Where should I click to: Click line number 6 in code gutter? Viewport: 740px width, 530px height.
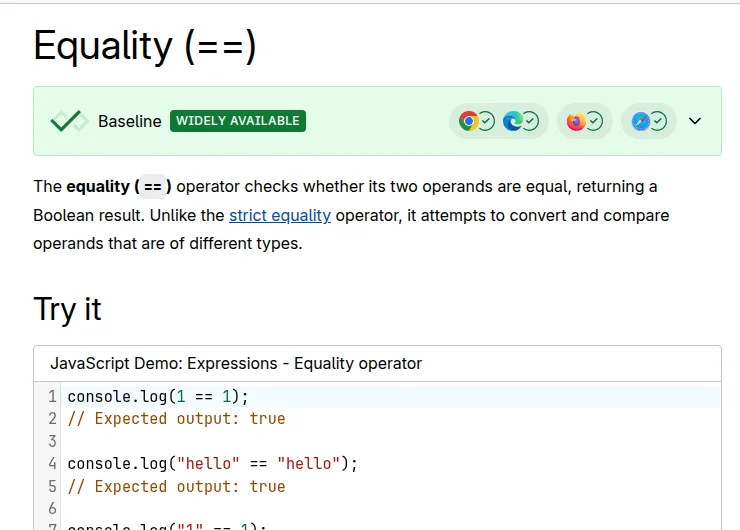tap(52, 508)
